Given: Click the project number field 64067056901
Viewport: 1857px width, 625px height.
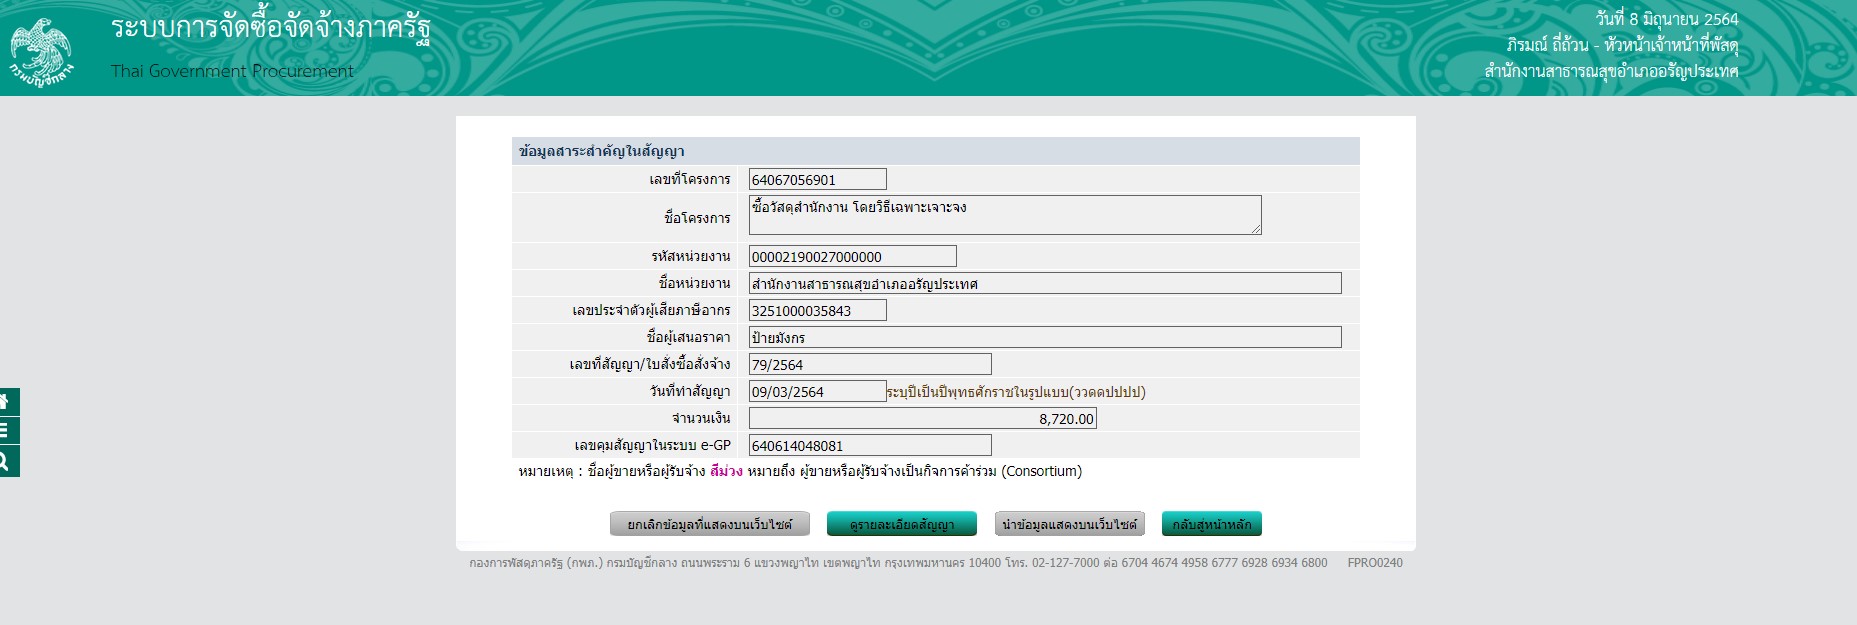Looking at the screenshot, I should (x=817, y=180).
